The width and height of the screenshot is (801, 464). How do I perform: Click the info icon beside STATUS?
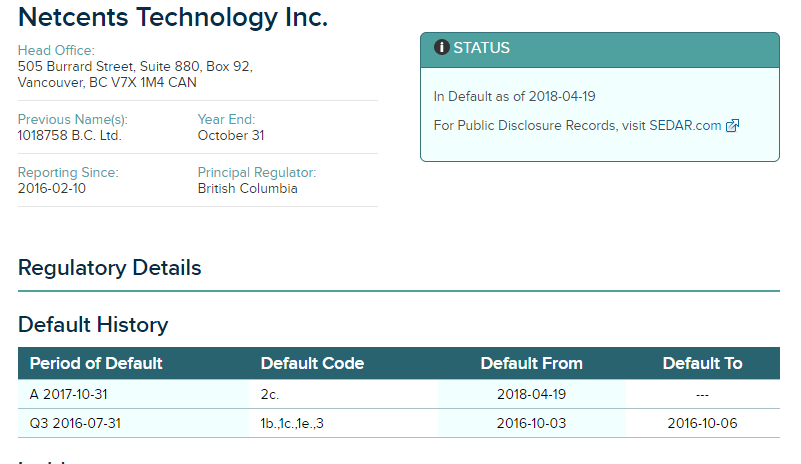[x=442, y=48]
